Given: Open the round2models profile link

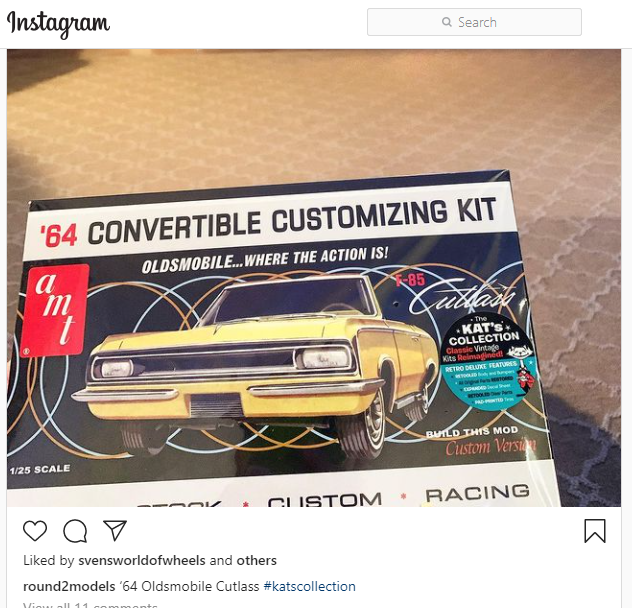Looking at the screenshot, I should click(69, 586).
